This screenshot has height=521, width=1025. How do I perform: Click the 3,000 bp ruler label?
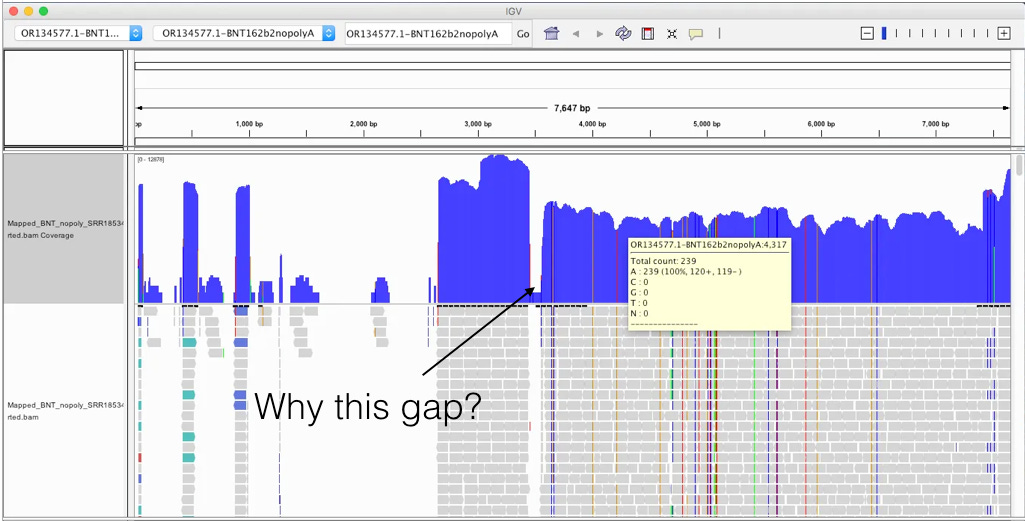[477, 124]
